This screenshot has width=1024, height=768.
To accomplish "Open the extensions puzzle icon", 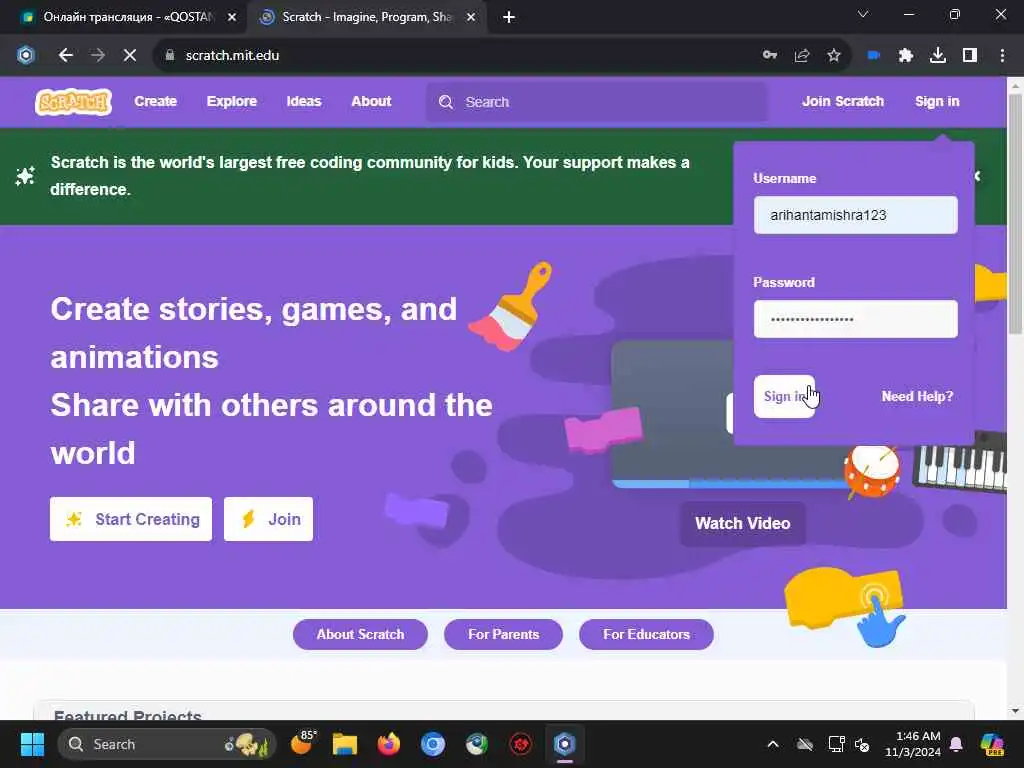I will 905,56.
